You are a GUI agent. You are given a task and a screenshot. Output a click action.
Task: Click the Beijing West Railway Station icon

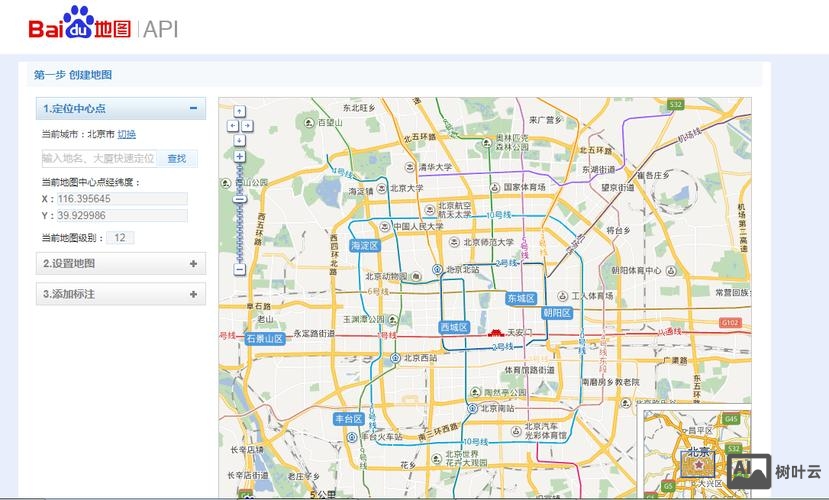pyautogui.click(x=395, y=358)
